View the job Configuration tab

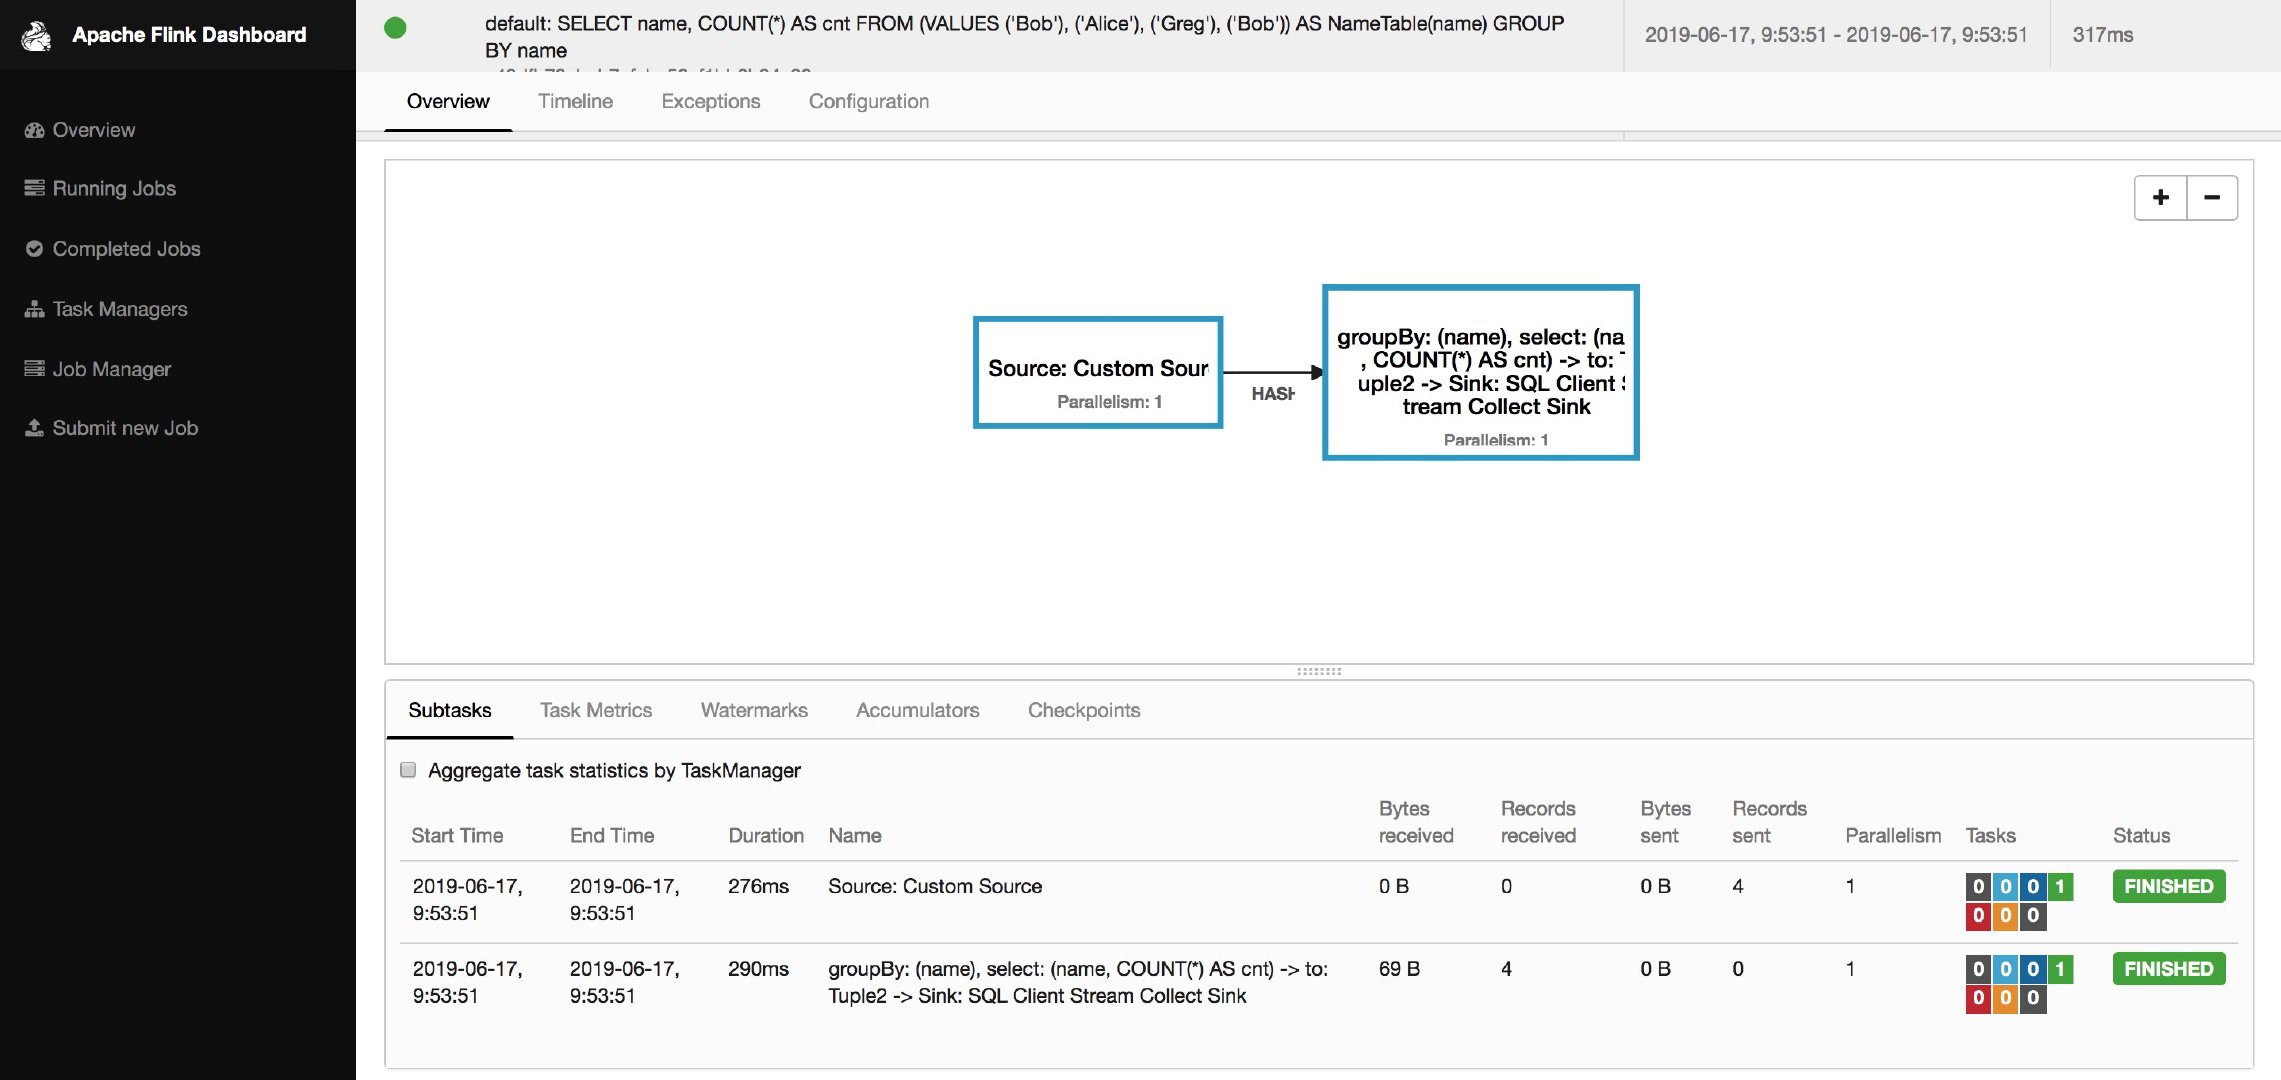[868, 101]
